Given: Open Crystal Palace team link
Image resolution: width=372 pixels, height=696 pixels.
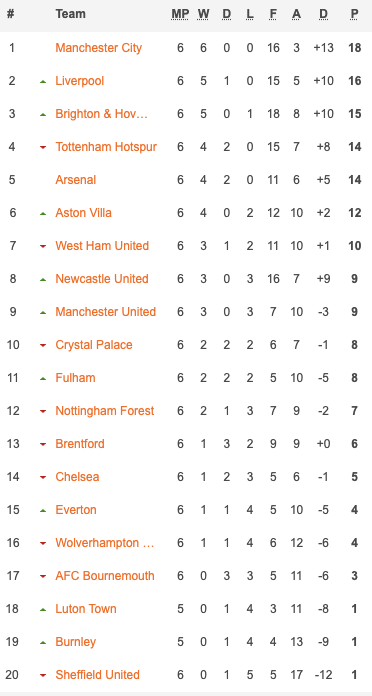Looking at the screenshot, I should click(94, 345).
